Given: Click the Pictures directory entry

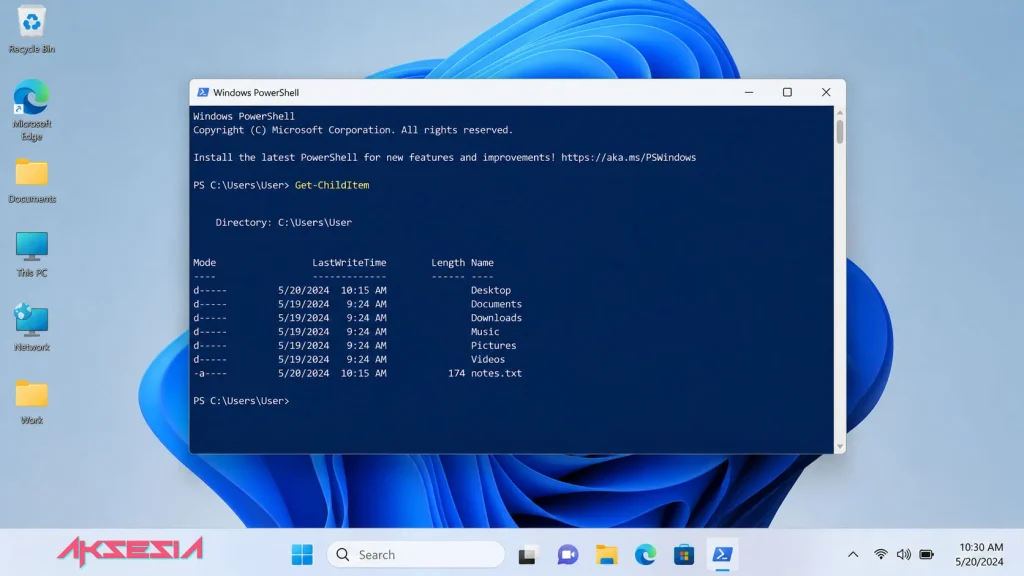Looking at the screenshot, I should pos(493,345).
